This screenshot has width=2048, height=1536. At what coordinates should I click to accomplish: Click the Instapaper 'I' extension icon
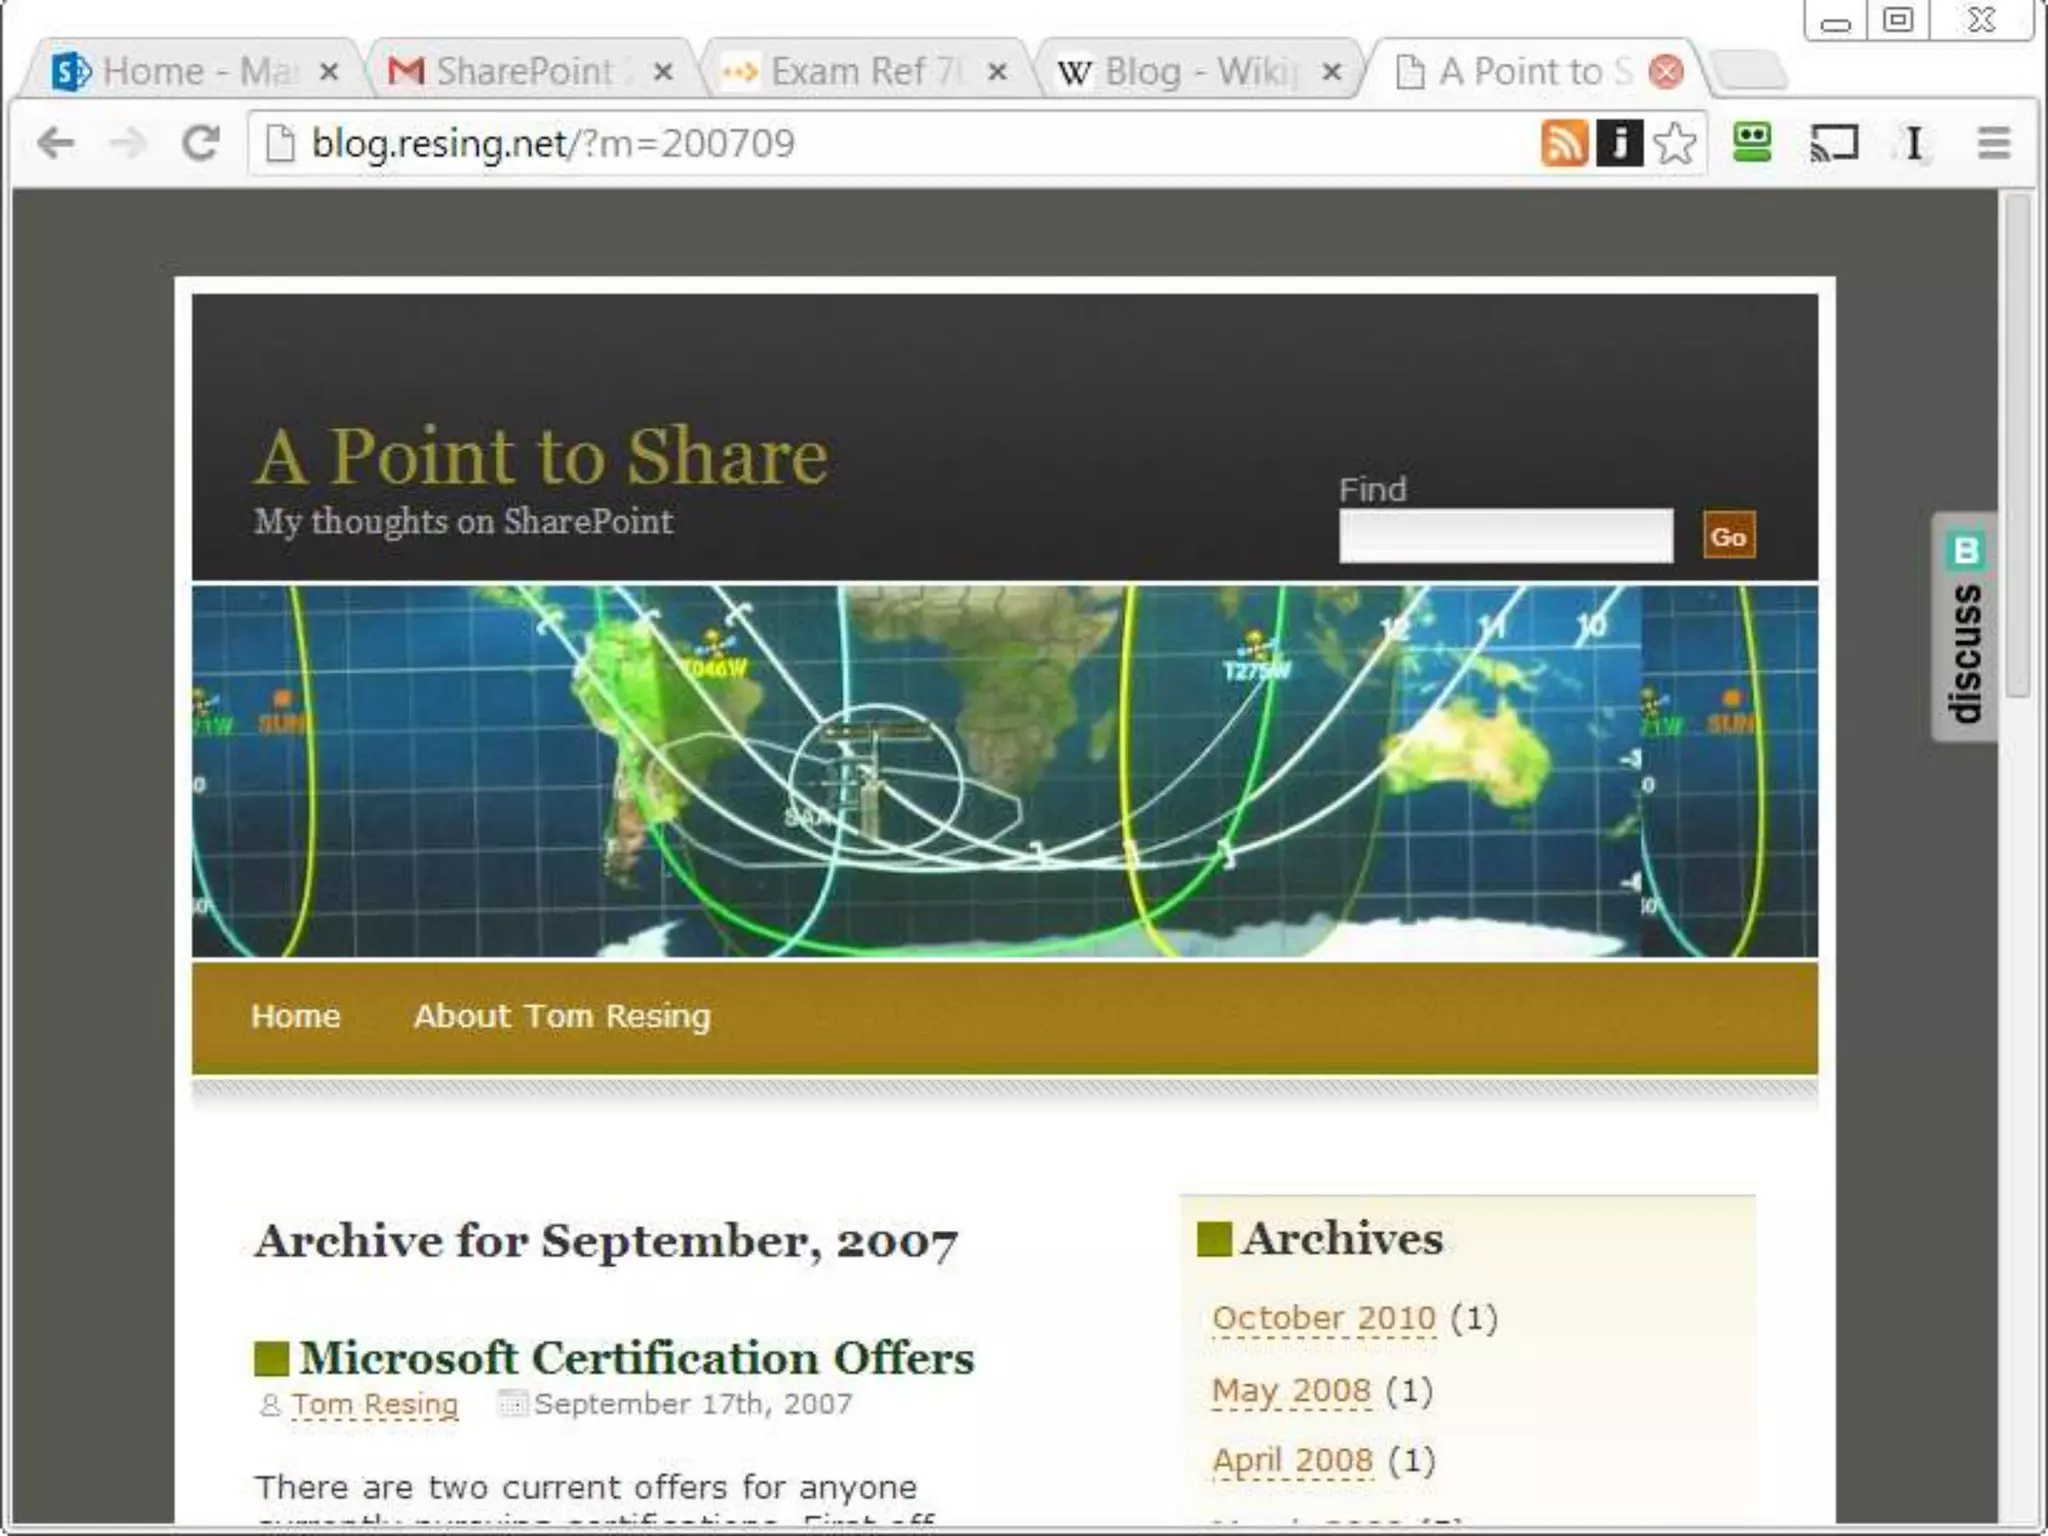pos(1913,143)
